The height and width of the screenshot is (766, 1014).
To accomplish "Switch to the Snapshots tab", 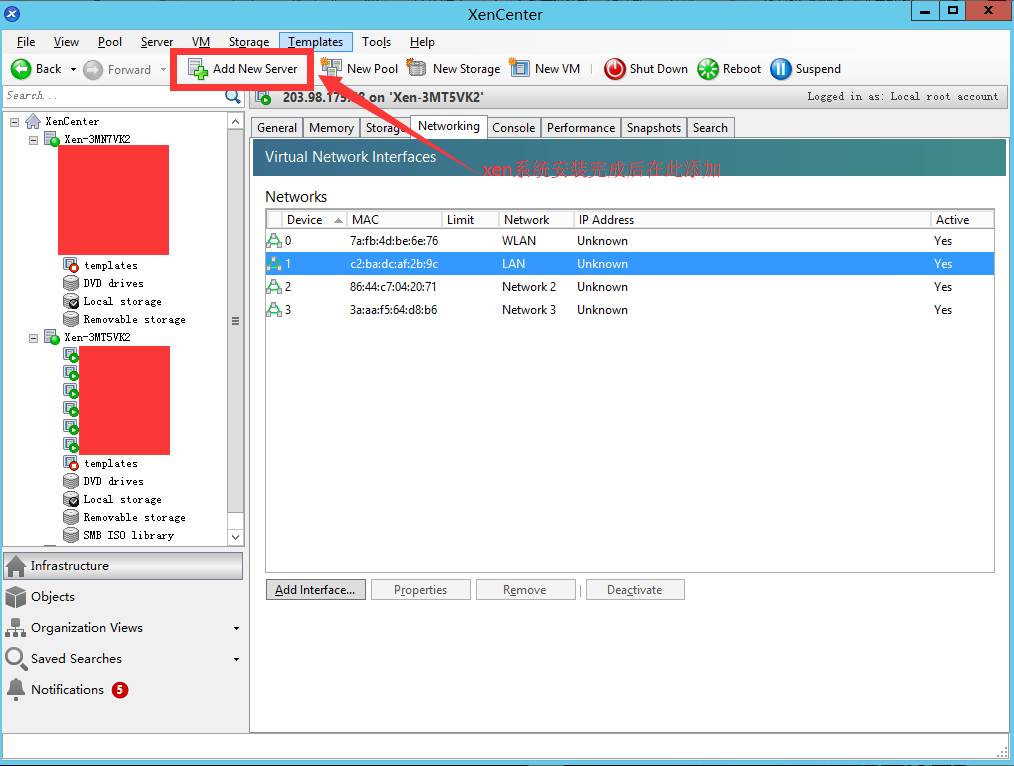I will pyautogui.click(x=654, y=128).
